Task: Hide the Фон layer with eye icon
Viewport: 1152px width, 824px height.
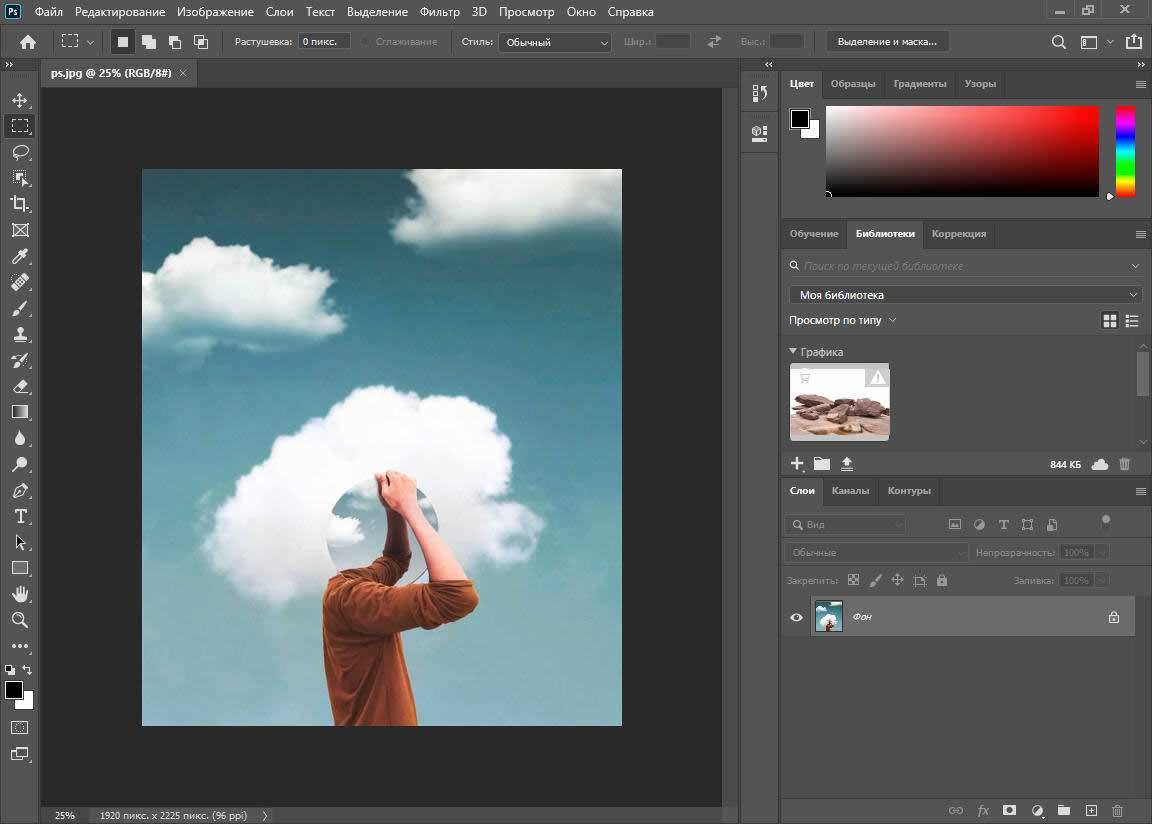Action: pyautogui.click(x=796, y=617)
